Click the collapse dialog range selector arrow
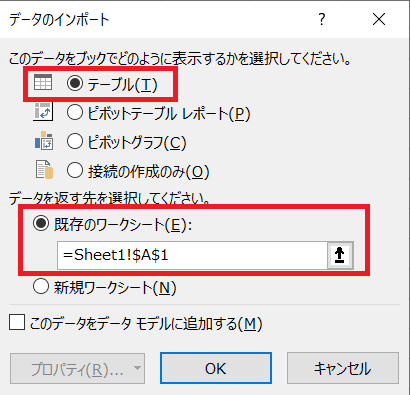The image size is (410, 395). [x=340, y=255]
